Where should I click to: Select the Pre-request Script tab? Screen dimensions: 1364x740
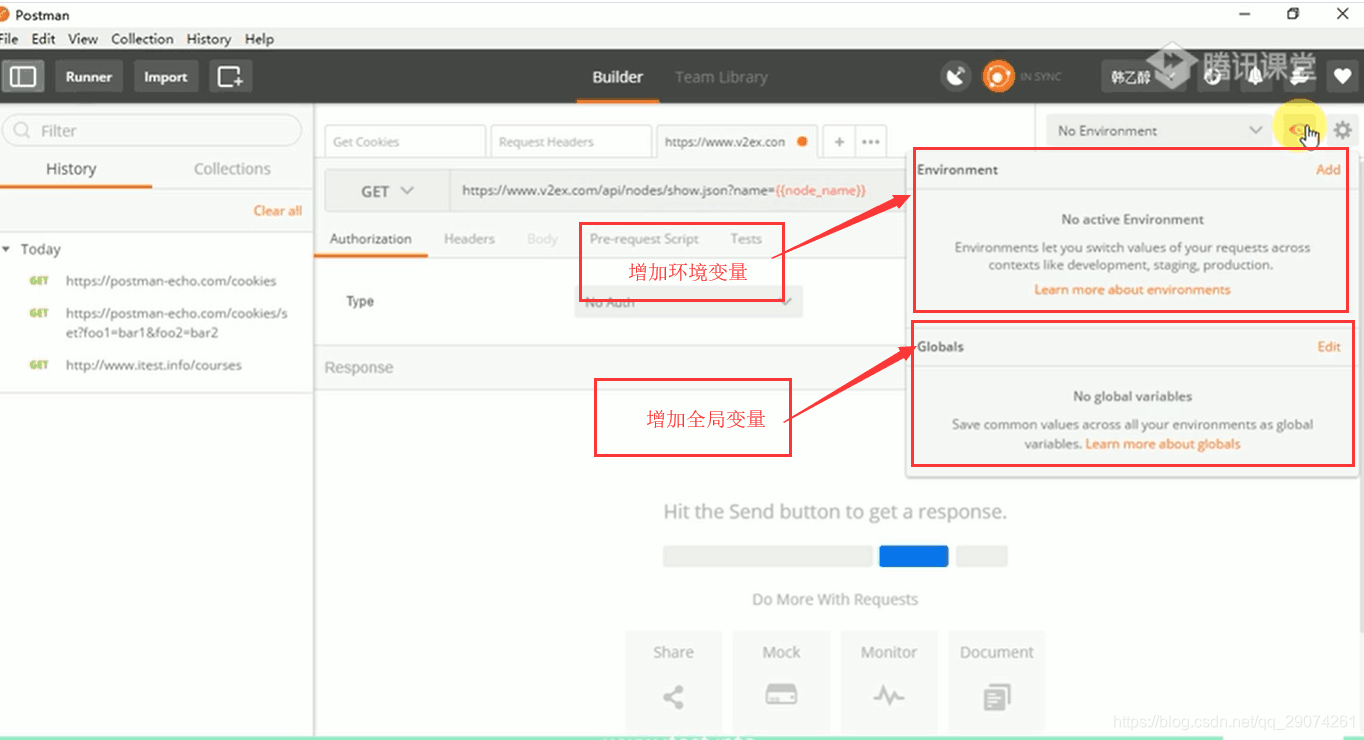[644, 239]
